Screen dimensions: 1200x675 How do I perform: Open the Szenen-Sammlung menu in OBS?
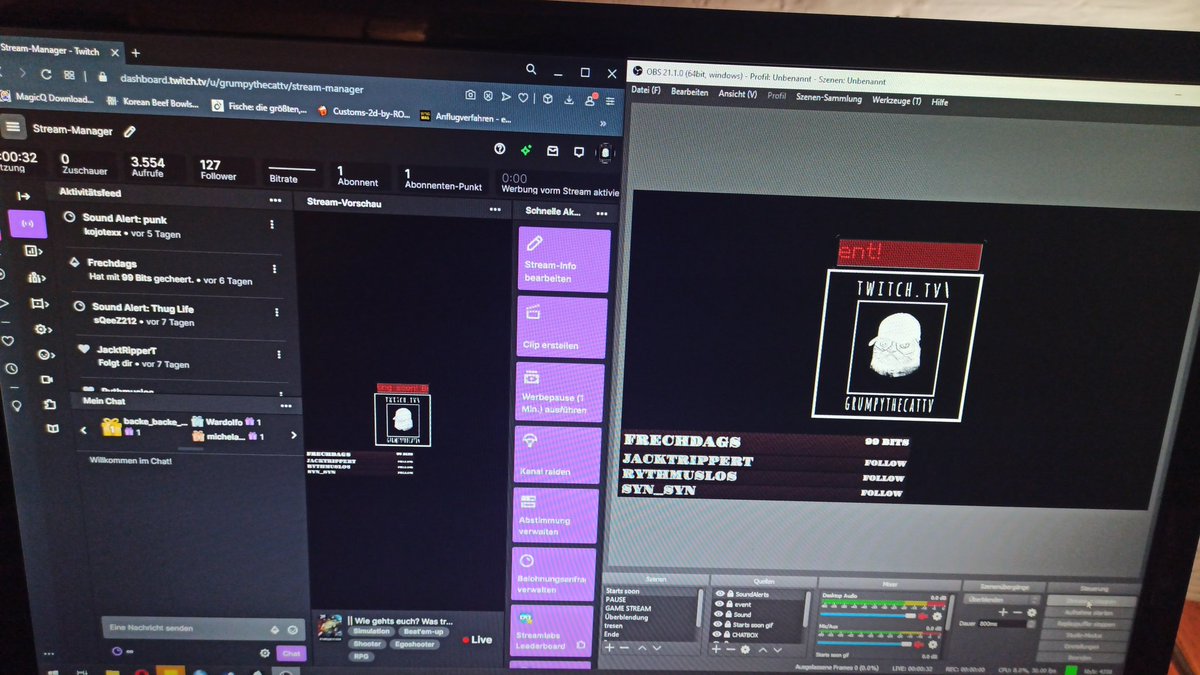pyautogui.click(x=829, y=98)
